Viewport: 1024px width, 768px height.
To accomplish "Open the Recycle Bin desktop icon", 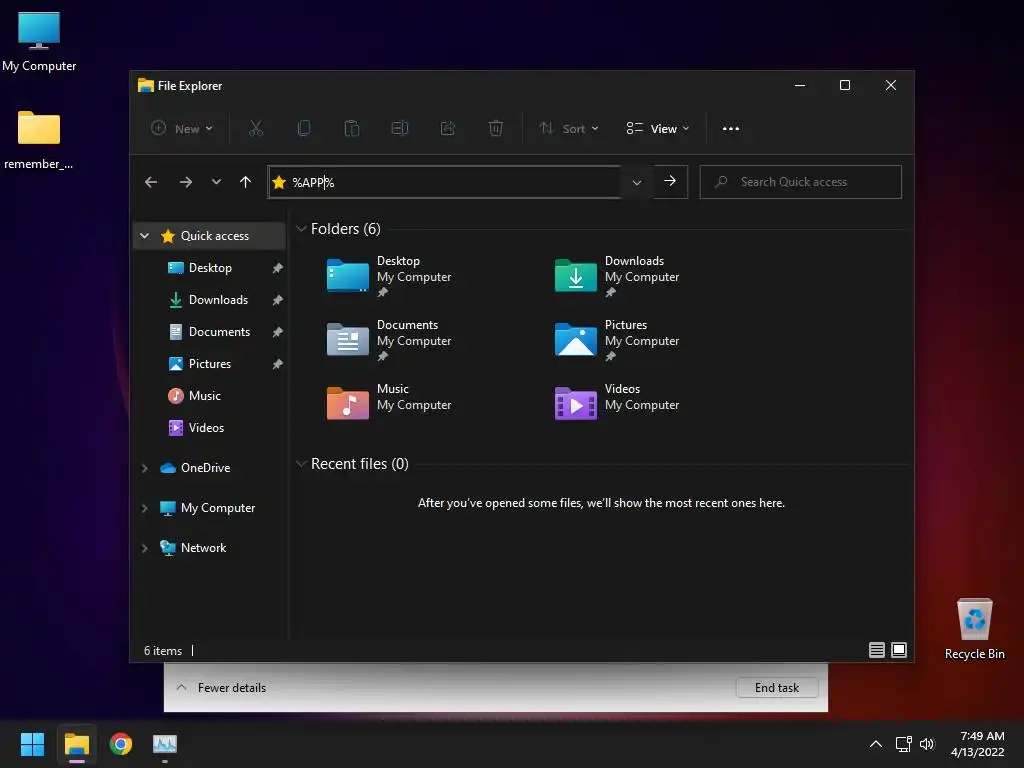I will [x=974, y=628].
